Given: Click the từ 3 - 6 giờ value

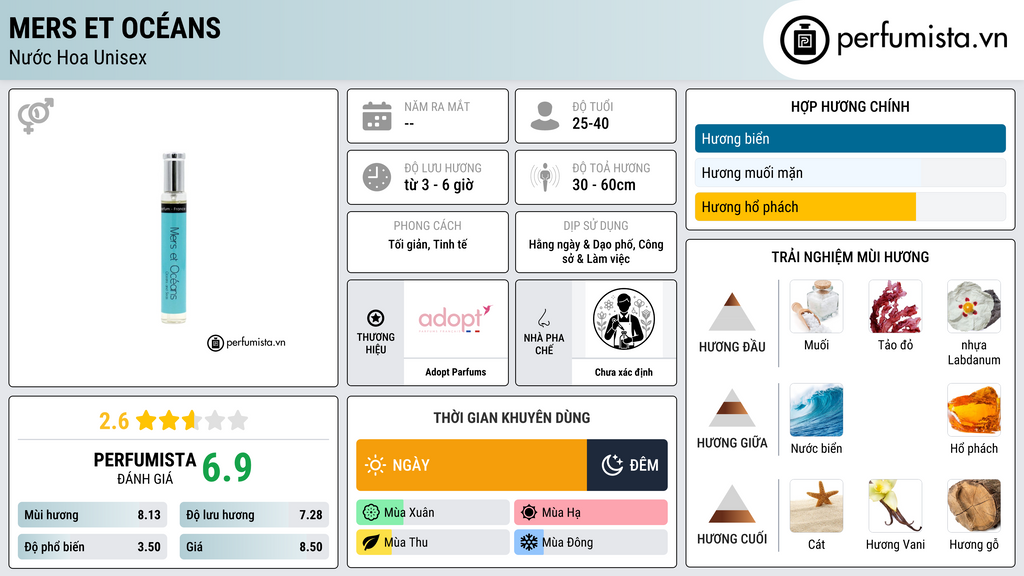Looking at the screenshot, I should (x=439, y=185).
